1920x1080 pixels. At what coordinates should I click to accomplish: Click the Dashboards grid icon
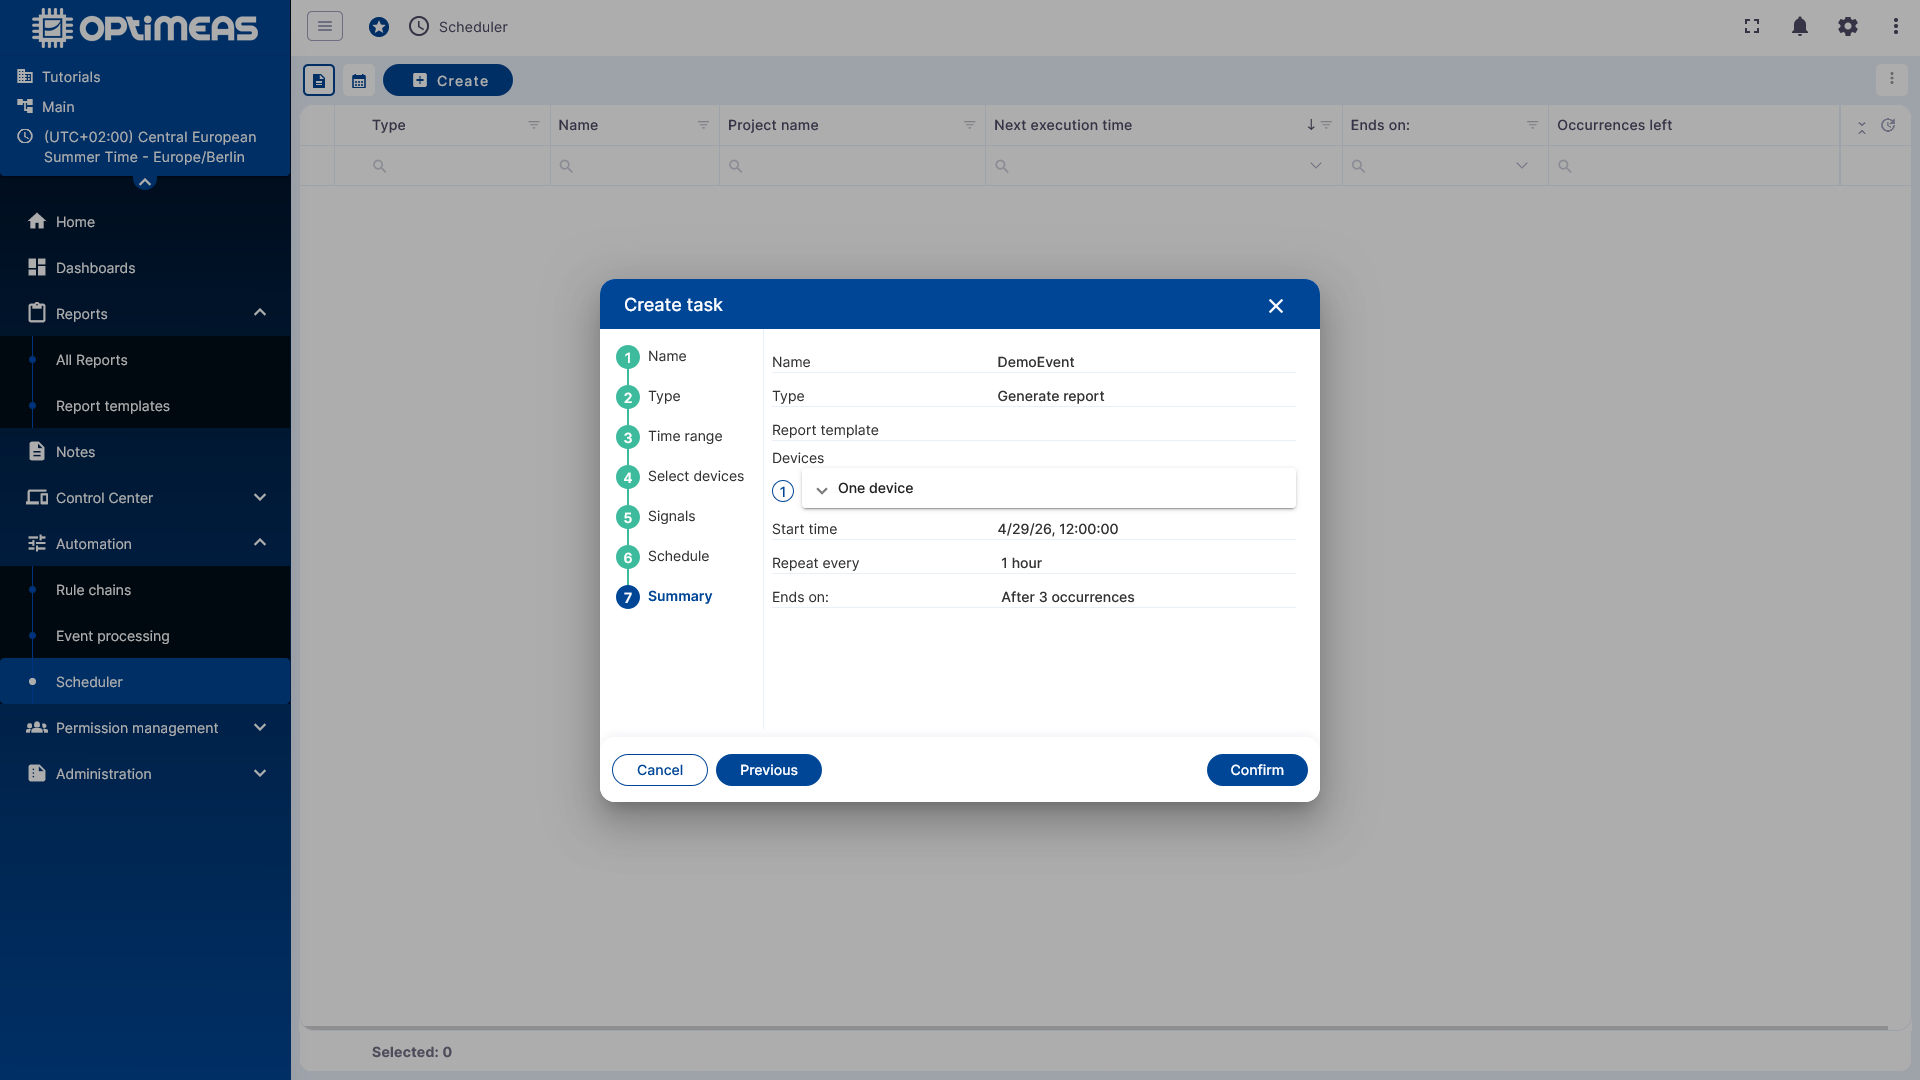coord(37,267)
